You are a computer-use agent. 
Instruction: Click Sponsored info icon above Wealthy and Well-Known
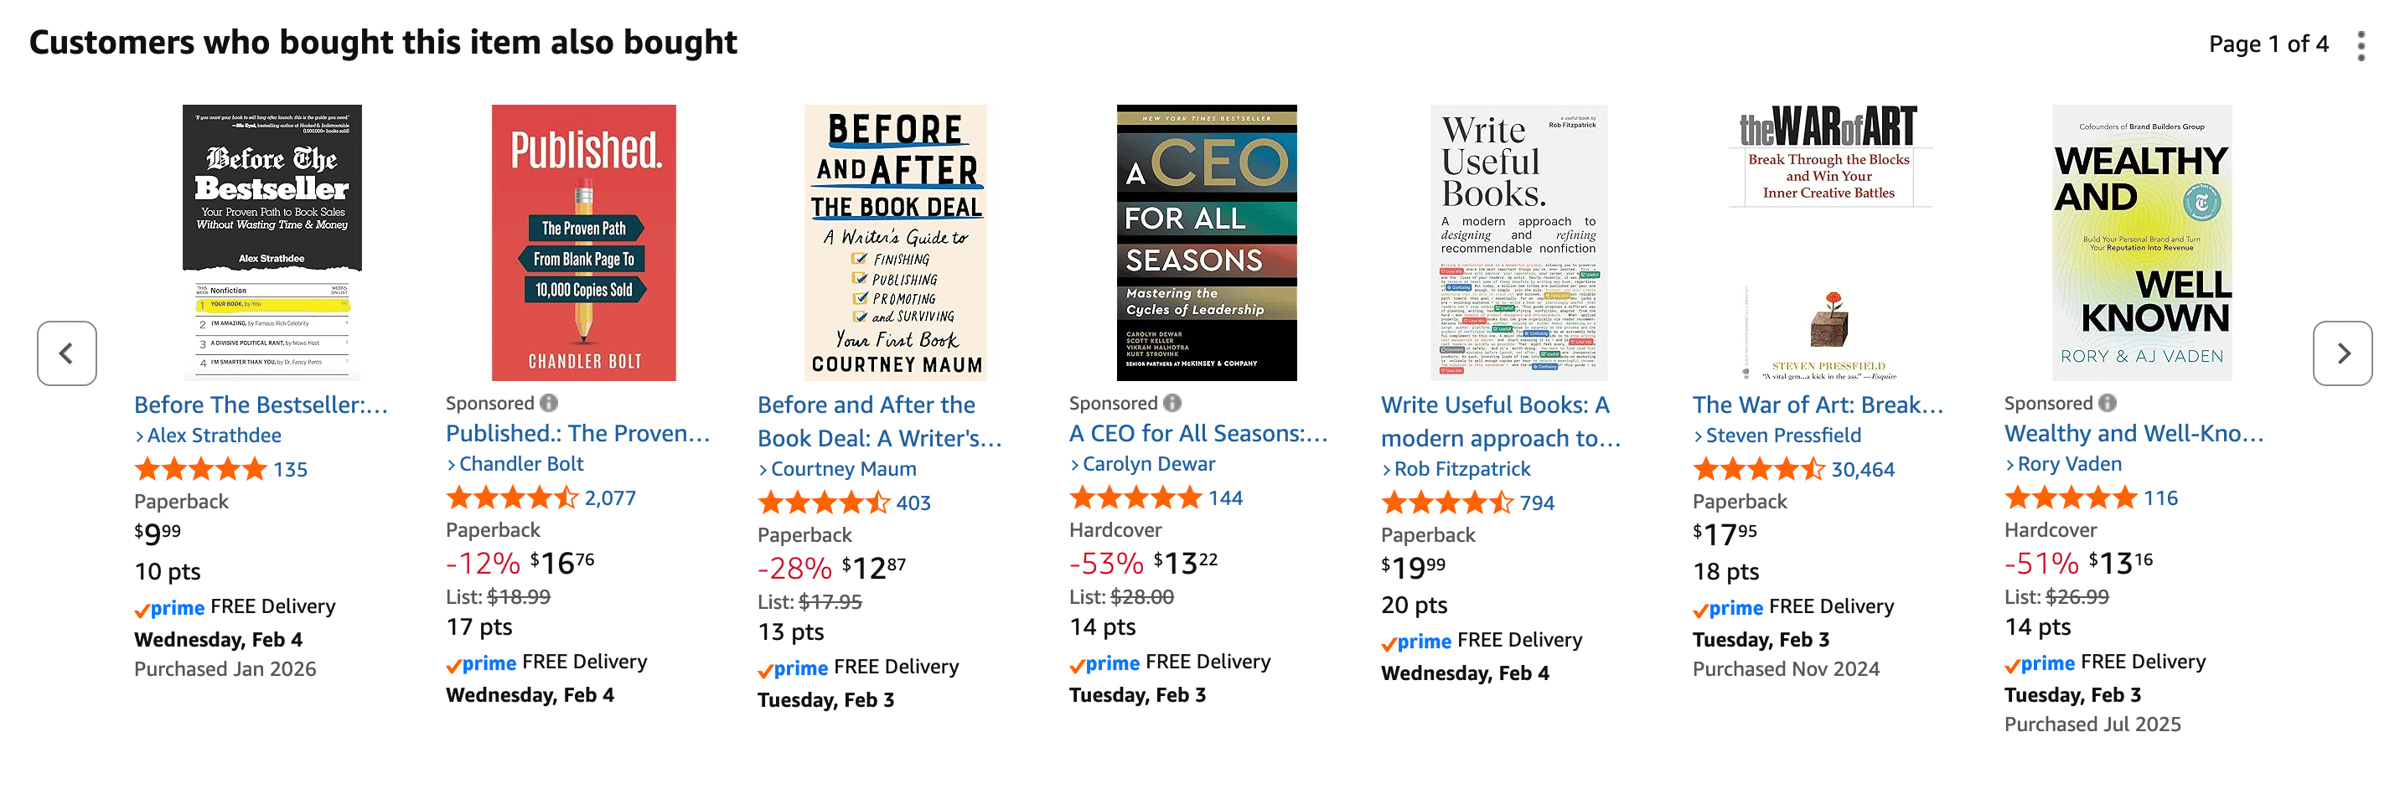[2107, 403]
